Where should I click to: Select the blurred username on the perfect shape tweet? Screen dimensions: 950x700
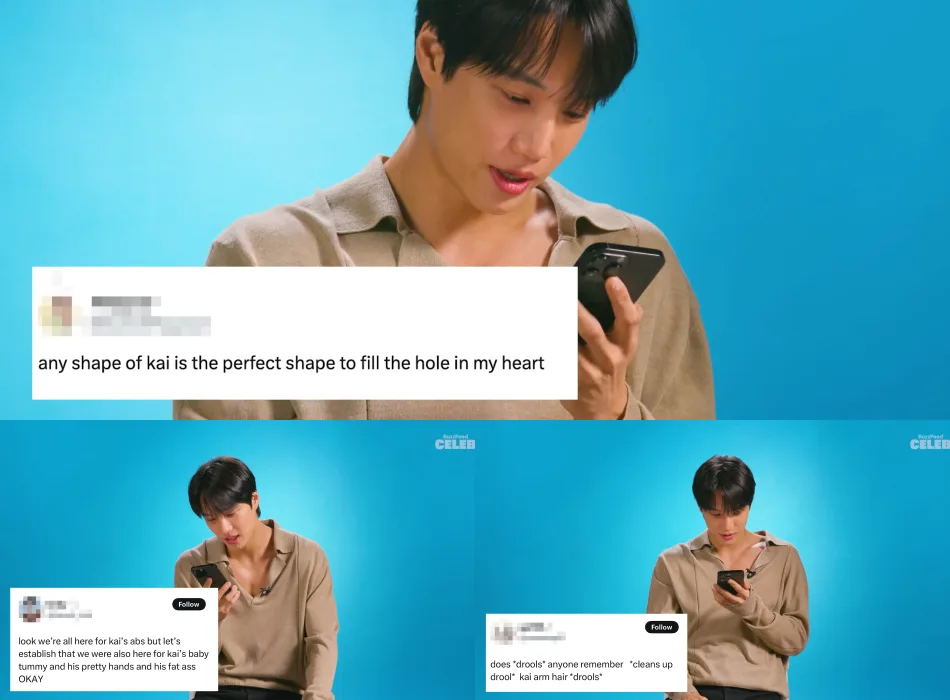[150, 316]
